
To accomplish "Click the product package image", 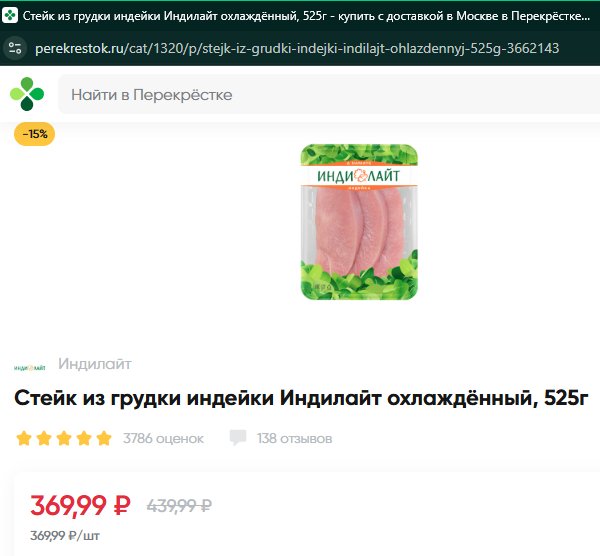I will point(359,222).
